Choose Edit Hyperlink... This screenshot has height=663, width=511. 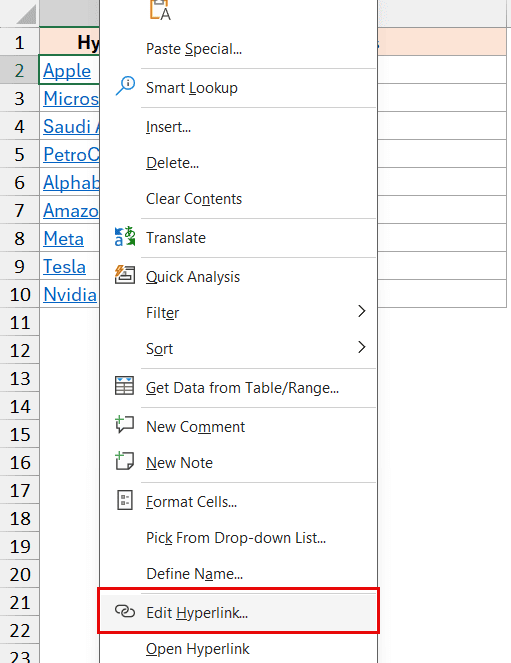tap(238, 612)
